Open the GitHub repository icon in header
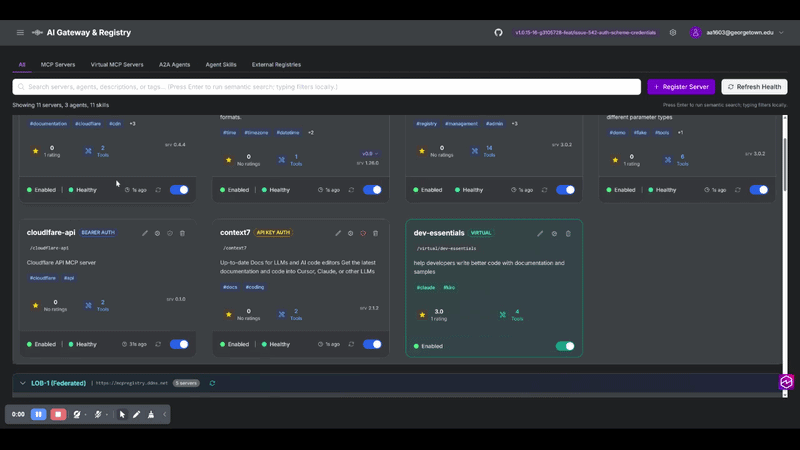 coord(499,32)
